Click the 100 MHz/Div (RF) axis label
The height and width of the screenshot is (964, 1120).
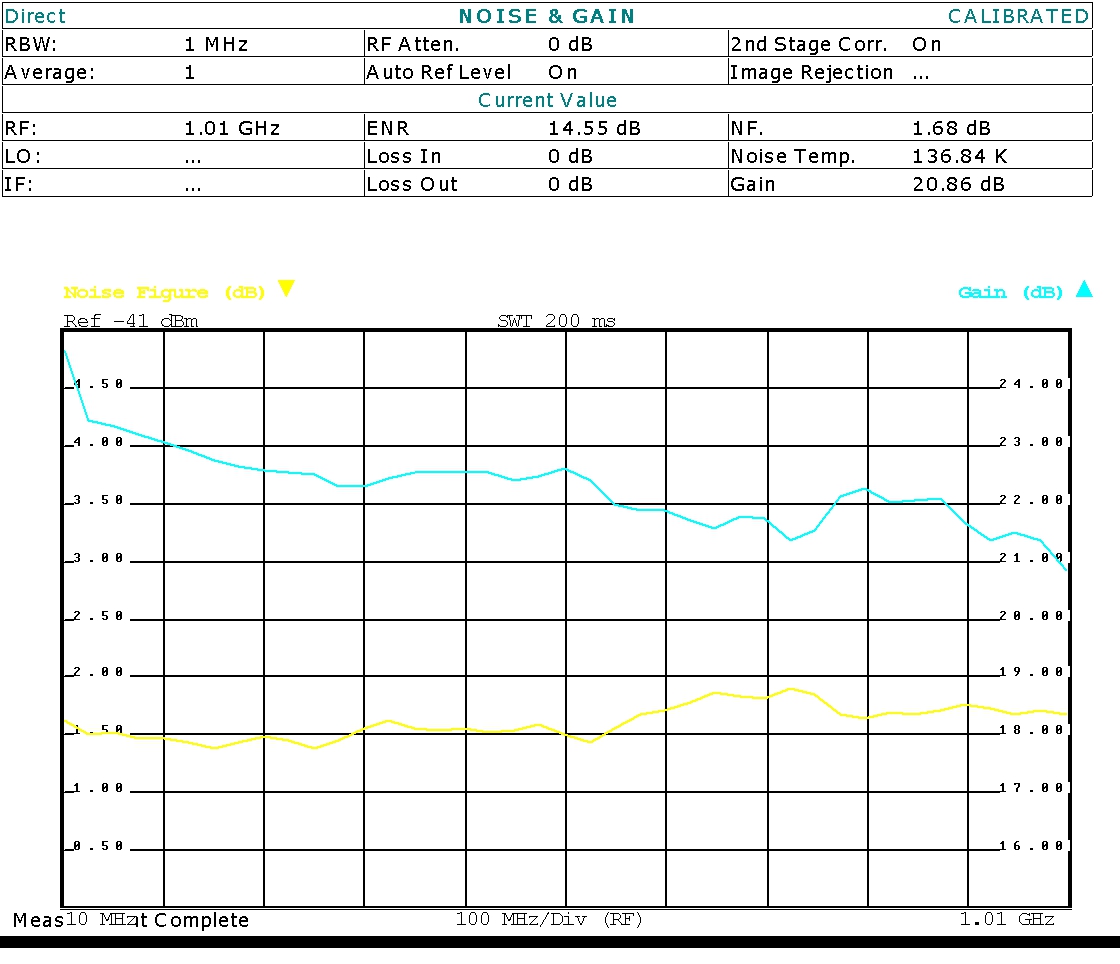coord(549,919)
